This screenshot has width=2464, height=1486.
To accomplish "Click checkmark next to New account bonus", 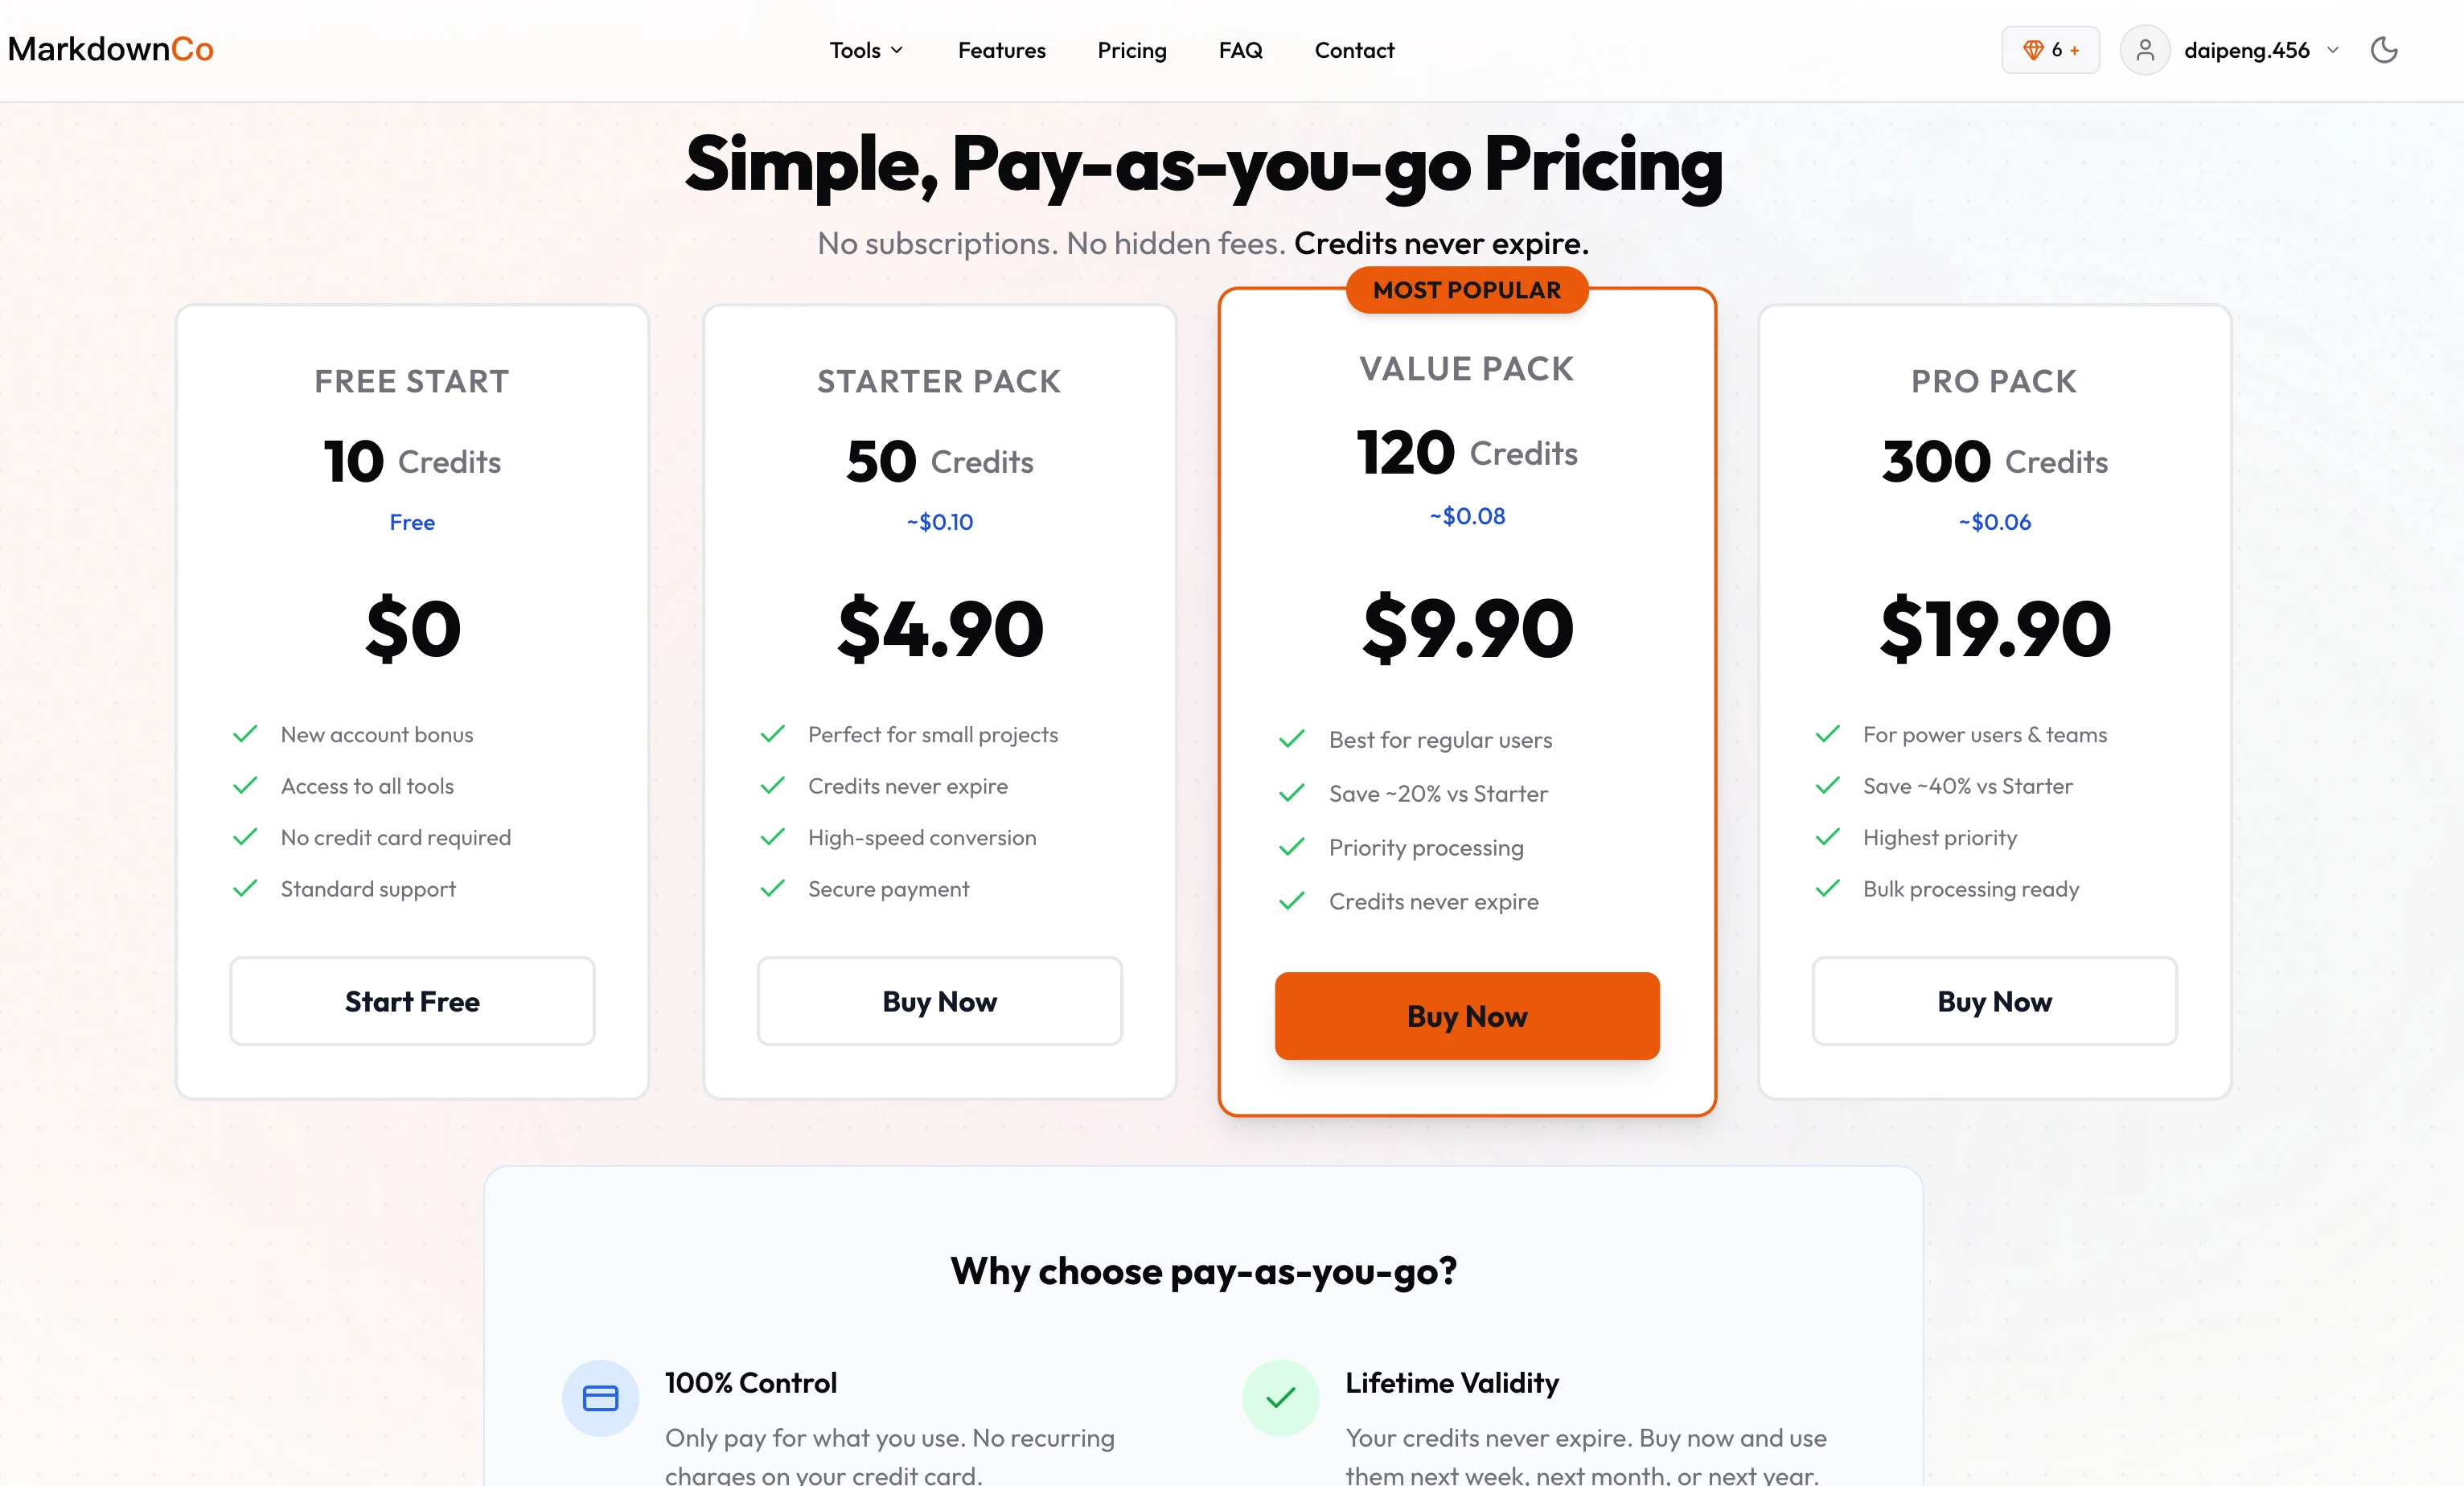I will coord(245,734).
